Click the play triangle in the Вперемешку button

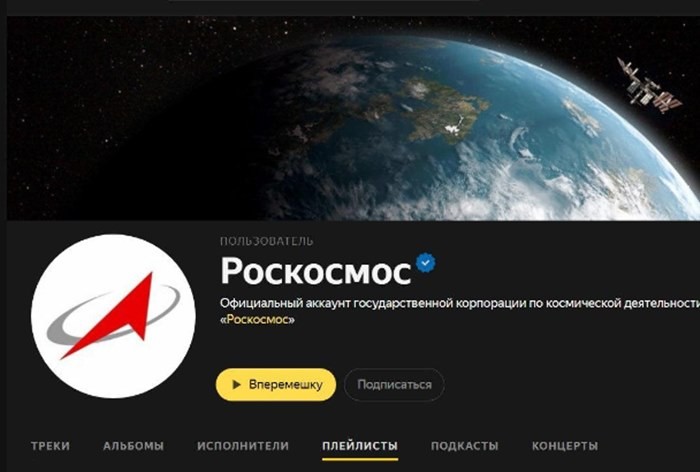(237, 384)
